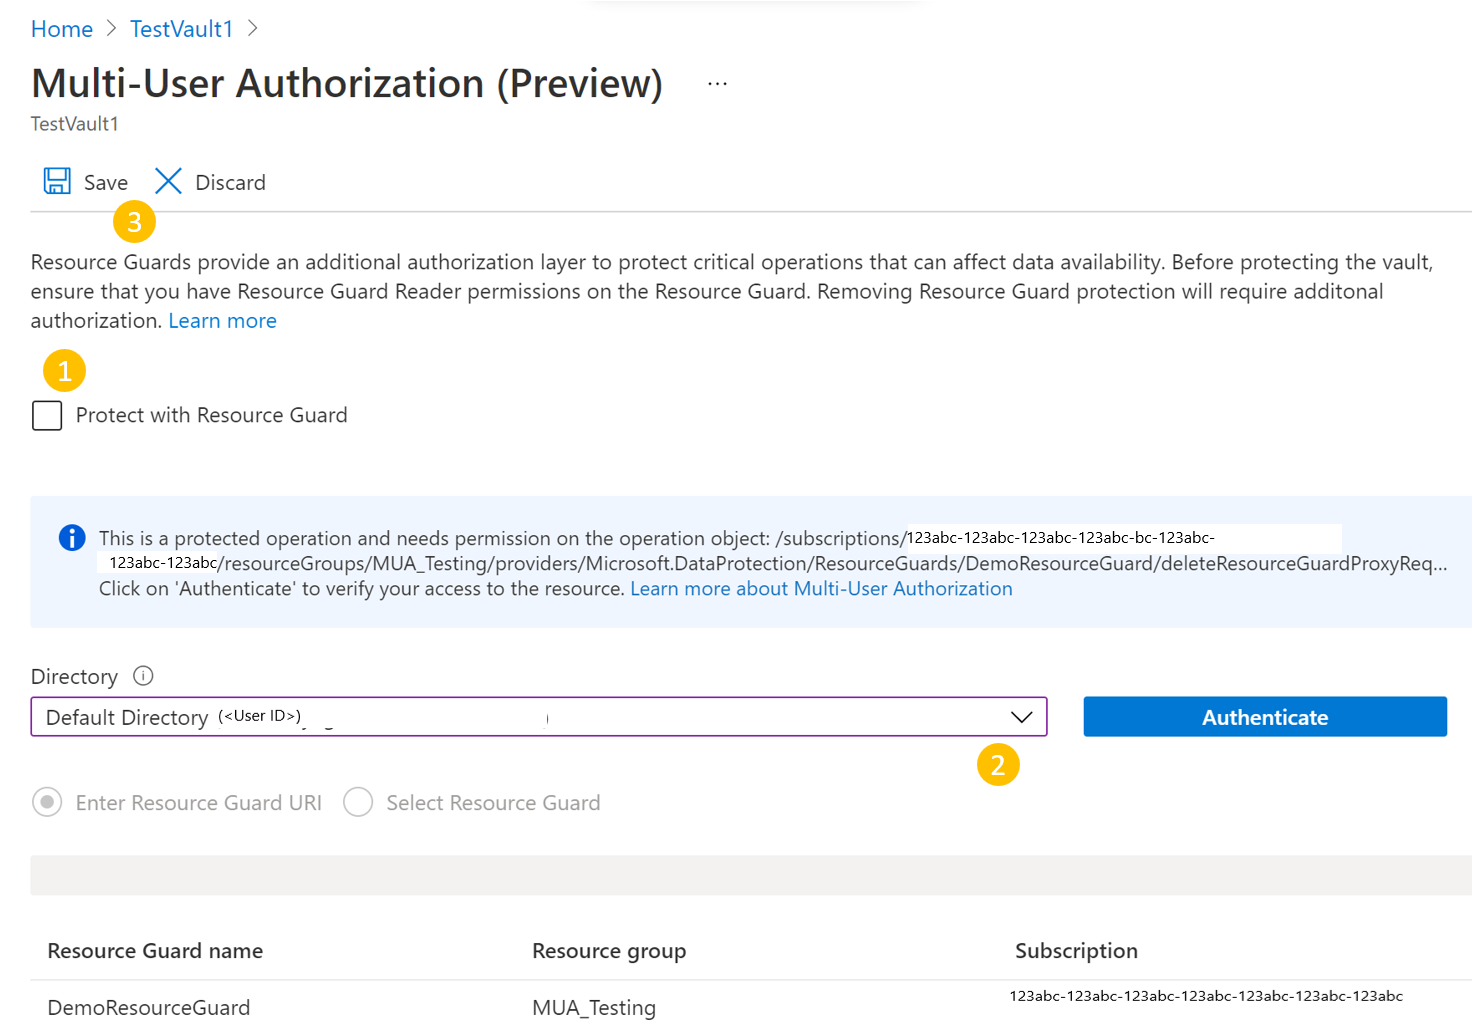Viewport: 1472px width, 1031px height.
Task: Select the DemoResourceGuard table row
Action: click(148, 1007)
